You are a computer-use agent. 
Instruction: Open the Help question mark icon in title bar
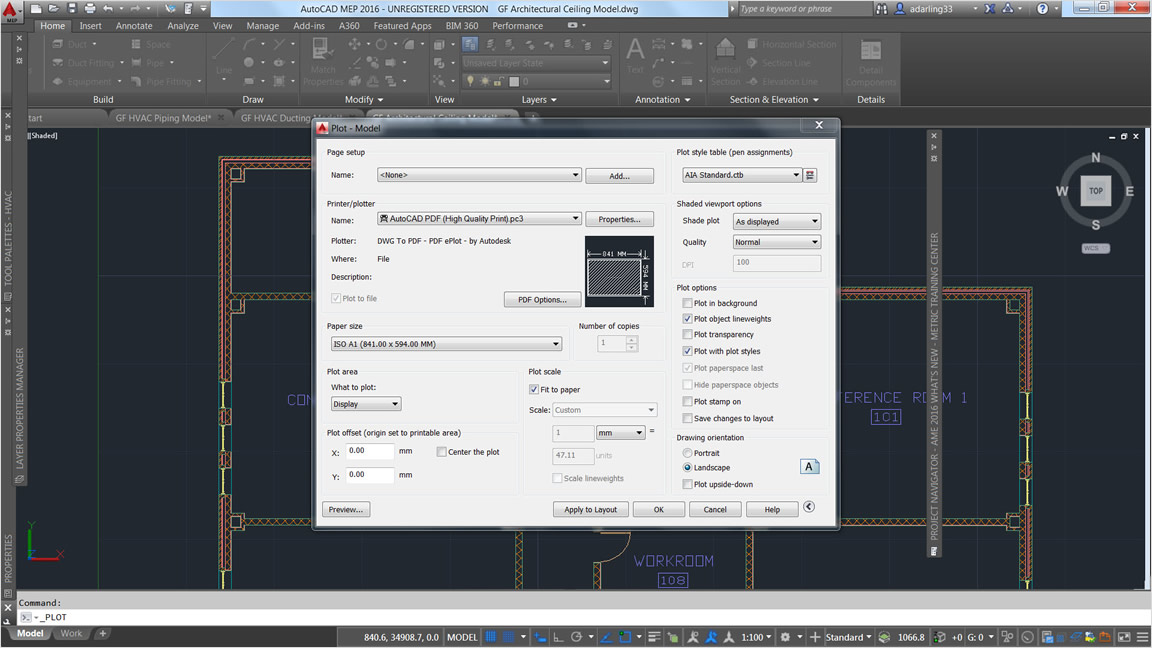pyautogui.click(x=1042, y=9)
